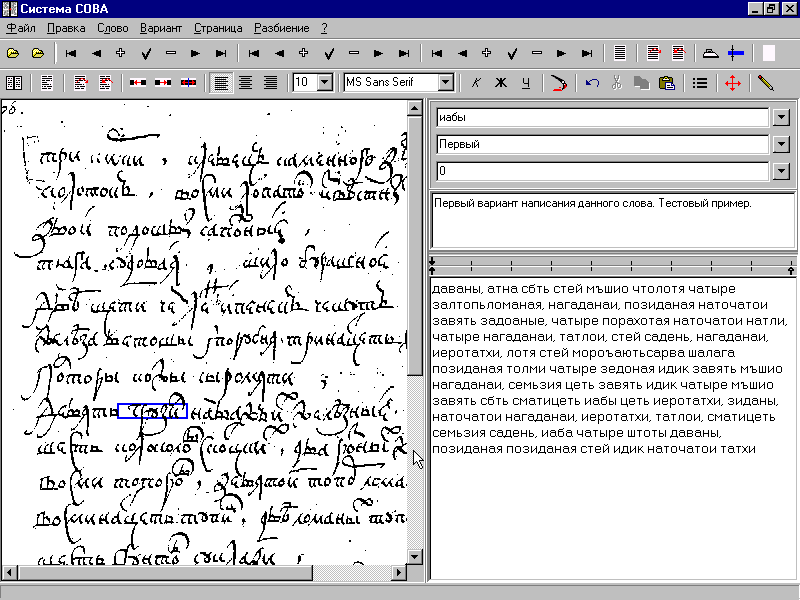
Task: Click the bulleted list icon
Action: click(x=701, y=83)
